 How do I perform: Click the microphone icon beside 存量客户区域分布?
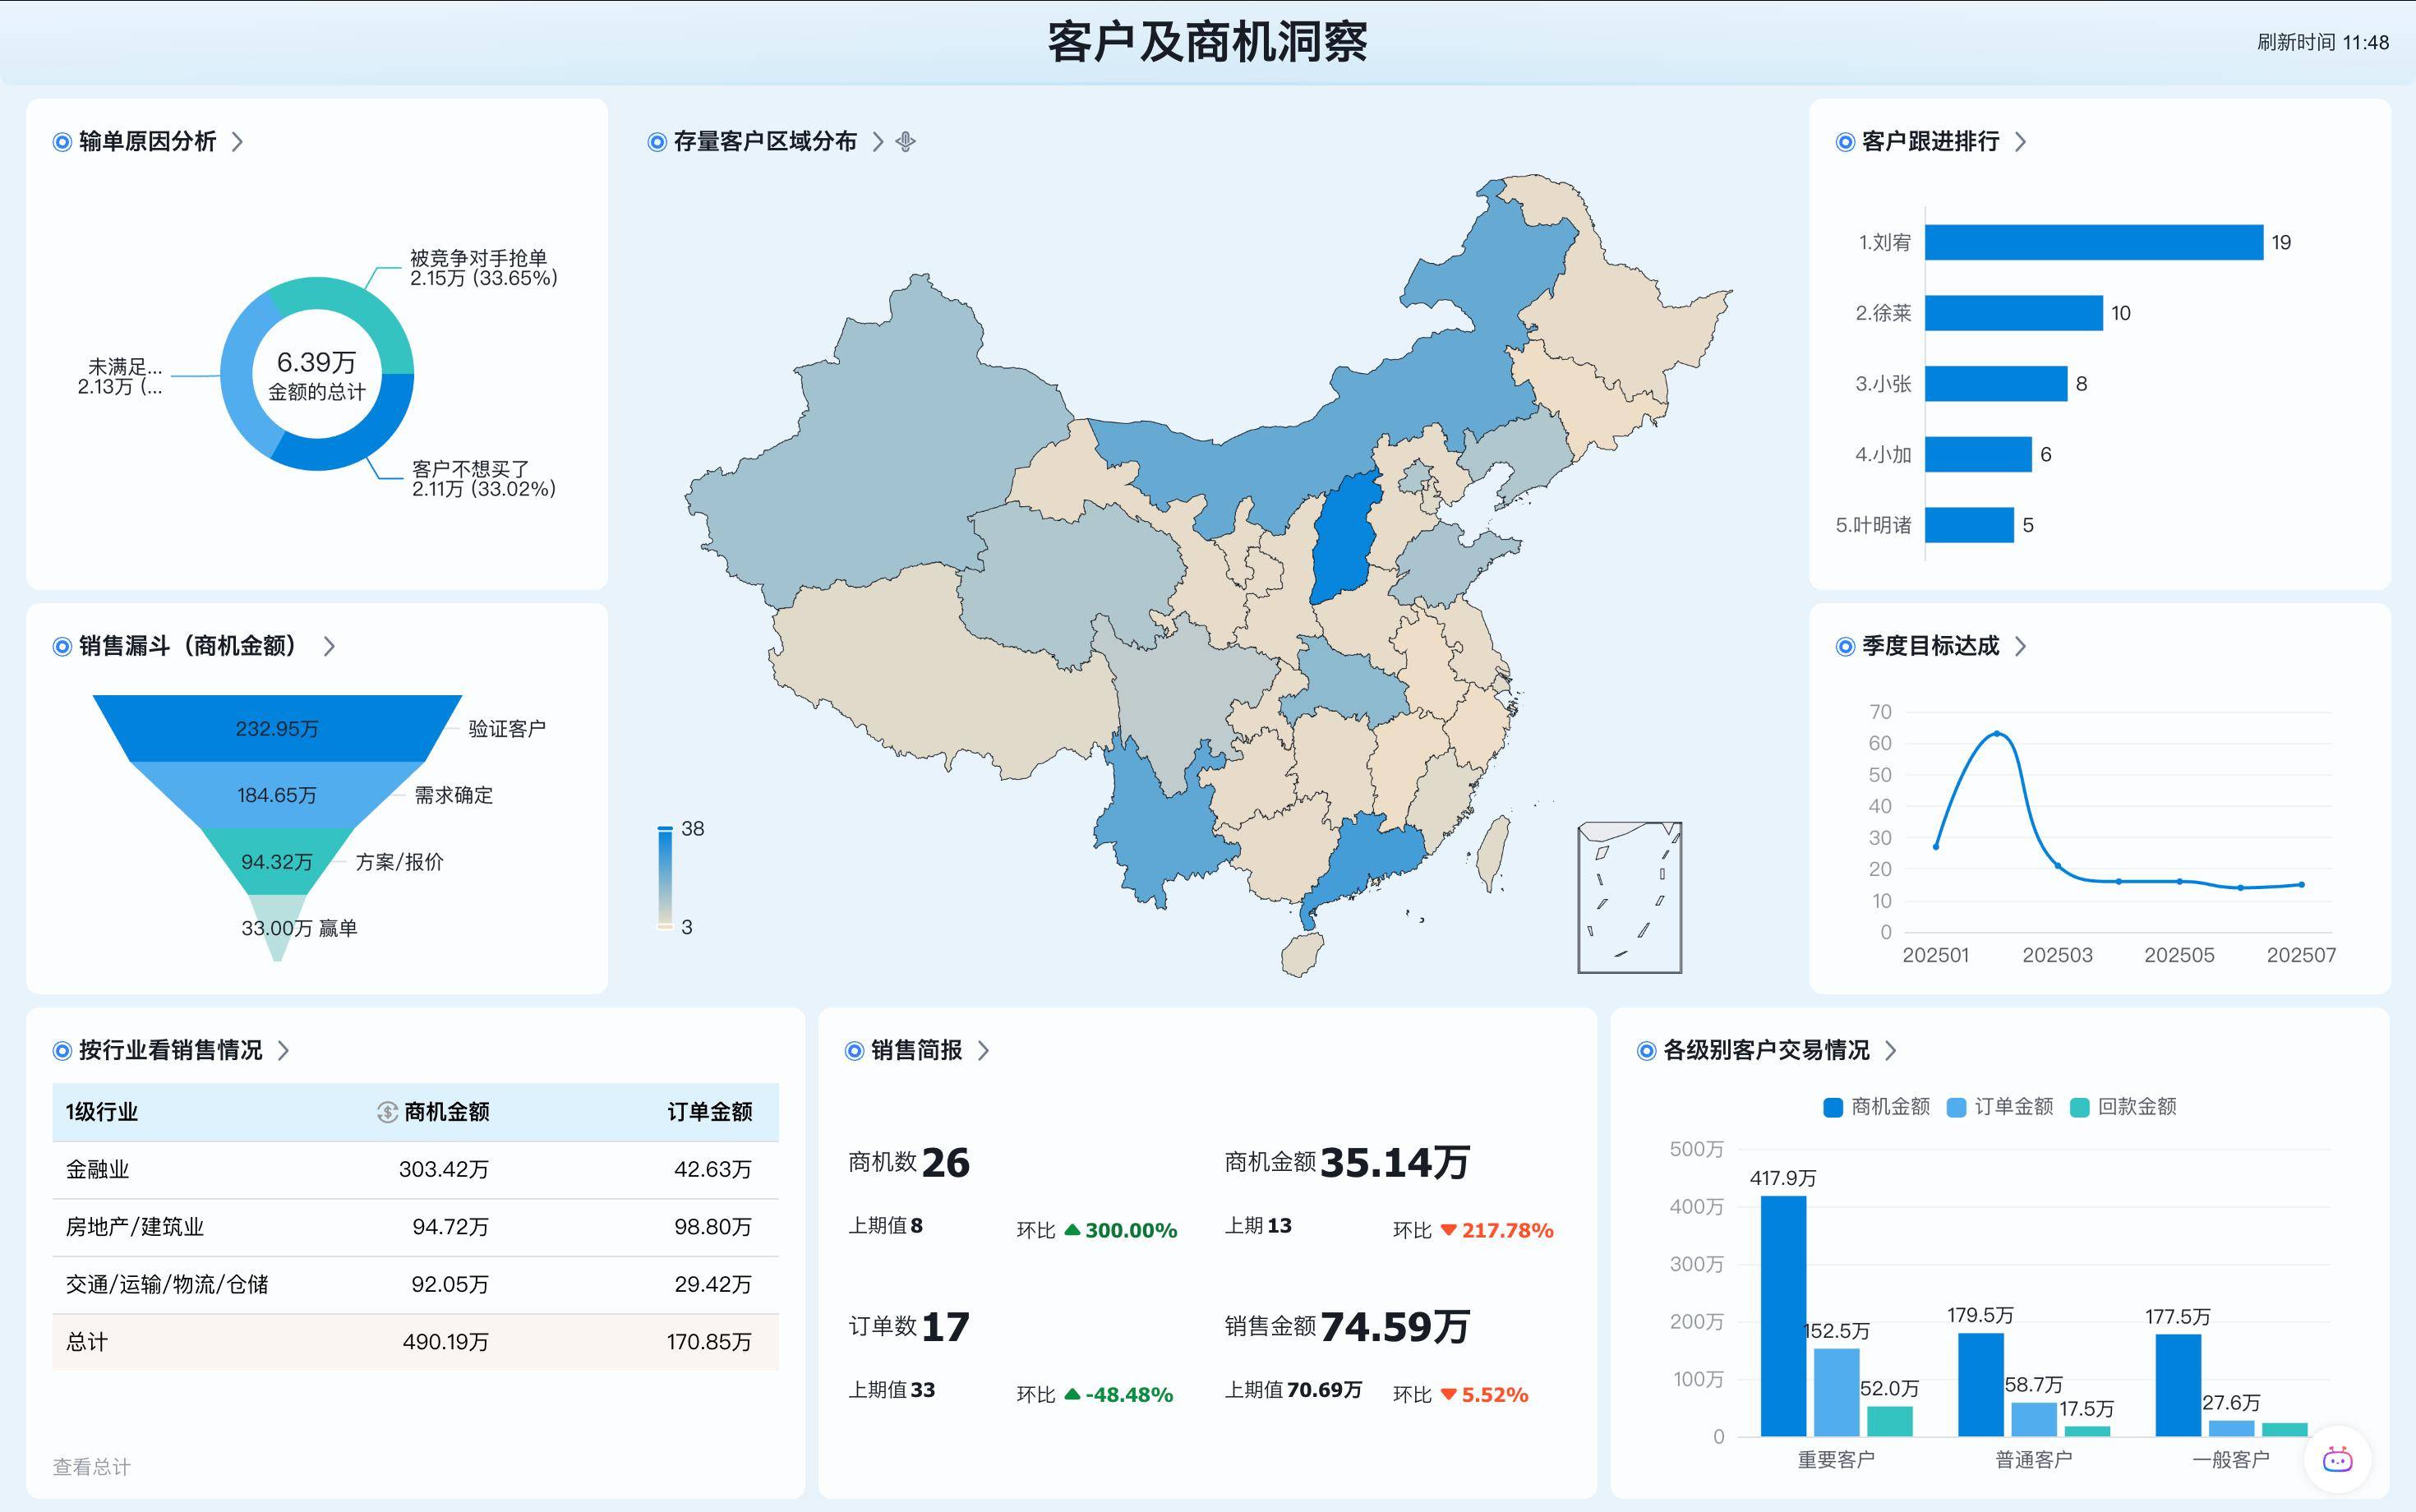[905, 142]
